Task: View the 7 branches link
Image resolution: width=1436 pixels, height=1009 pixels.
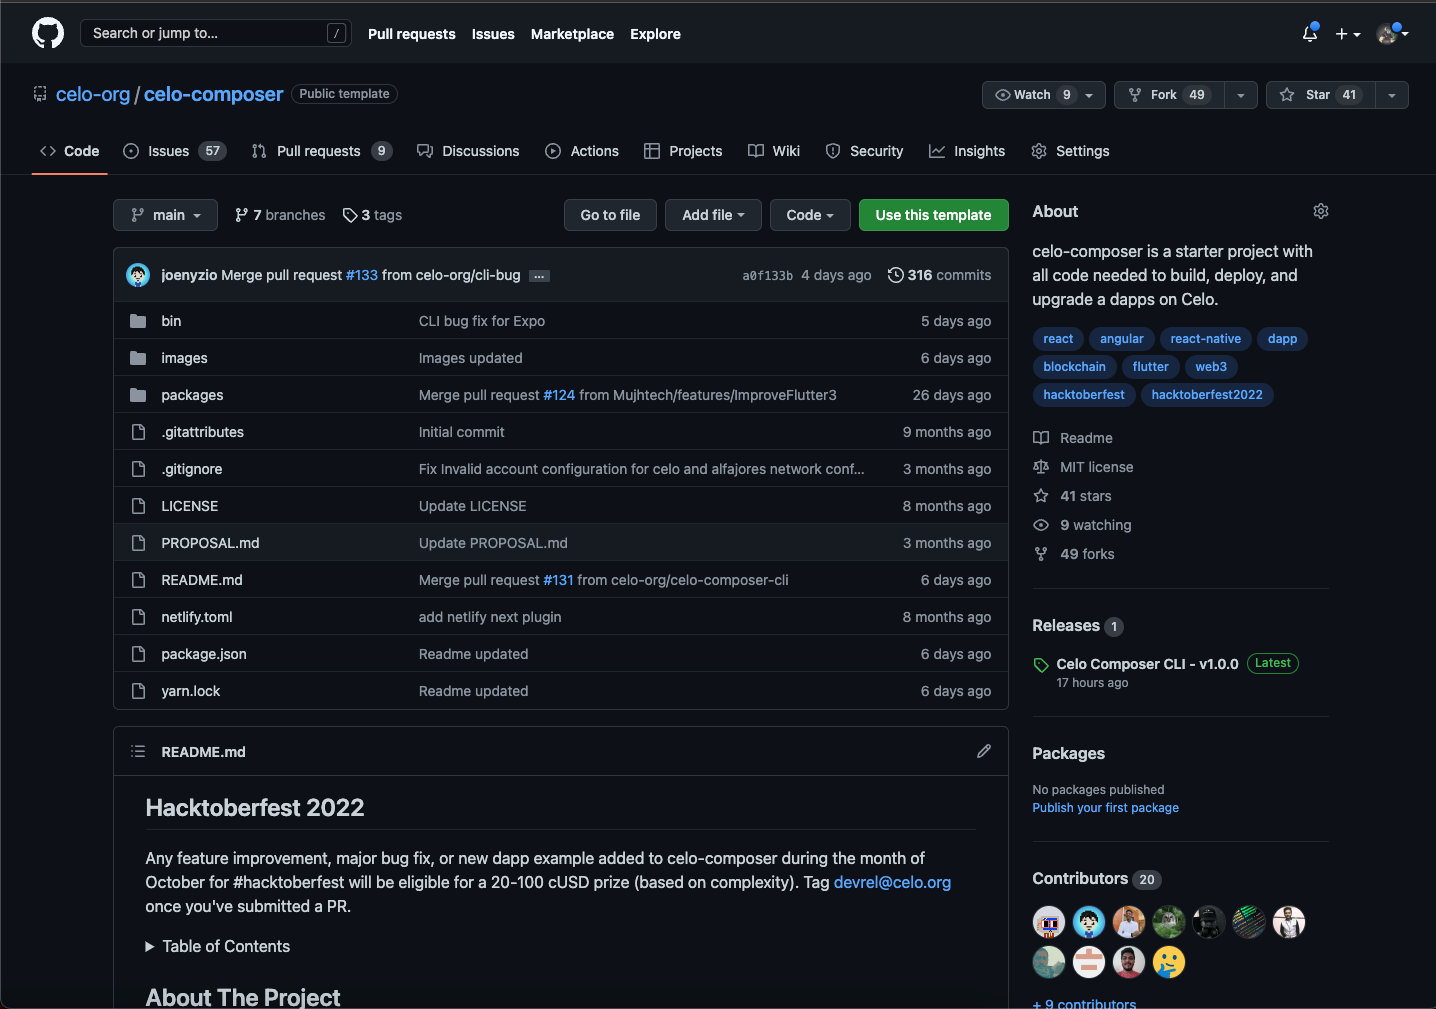Action: [280, 215]
